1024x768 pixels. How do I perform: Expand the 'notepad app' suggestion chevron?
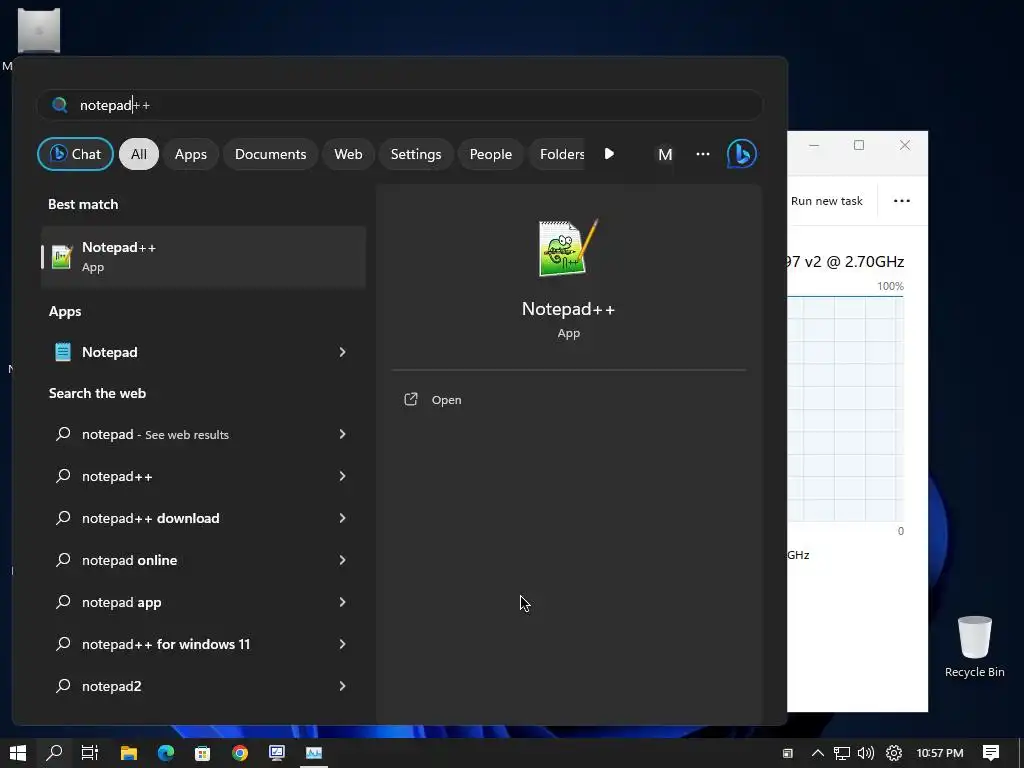pos(342,602)
